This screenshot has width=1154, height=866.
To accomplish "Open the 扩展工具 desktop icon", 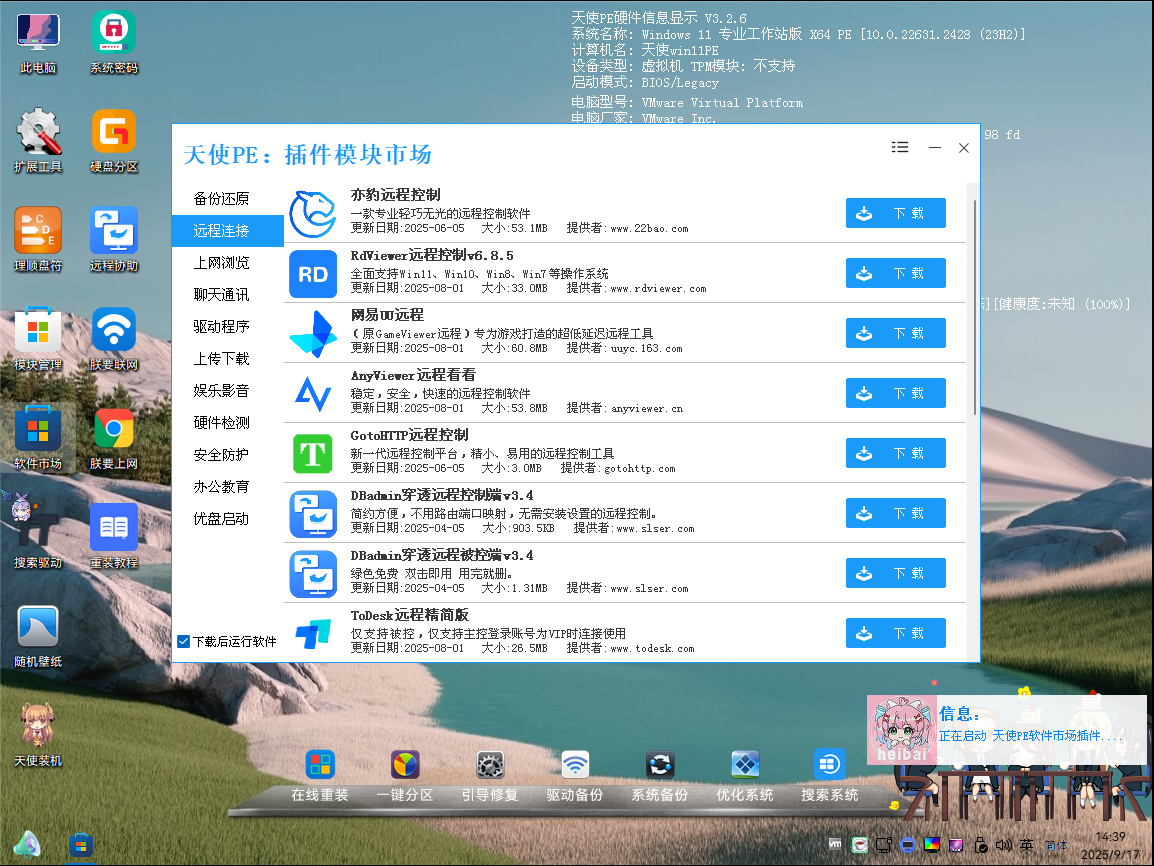I will [38, 141].
